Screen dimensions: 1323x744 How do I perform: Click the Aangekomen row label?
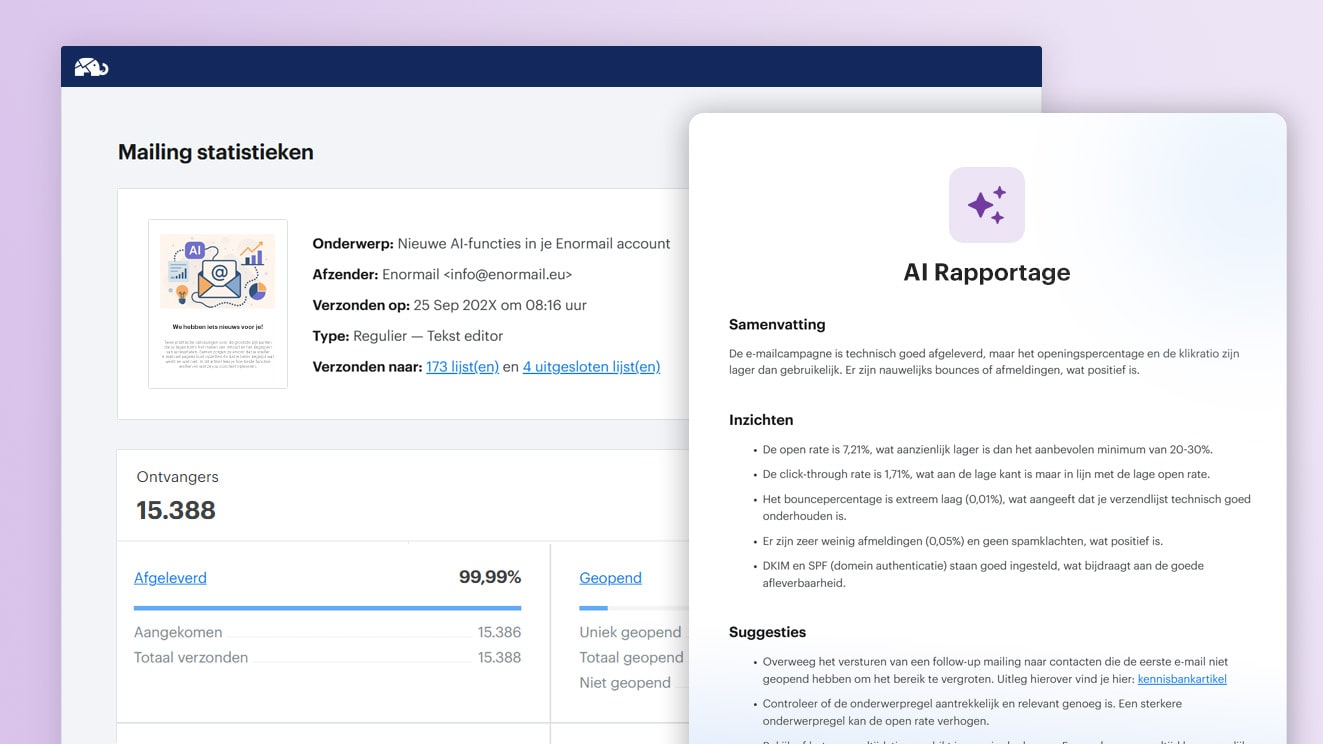click(x=178, y=632)
